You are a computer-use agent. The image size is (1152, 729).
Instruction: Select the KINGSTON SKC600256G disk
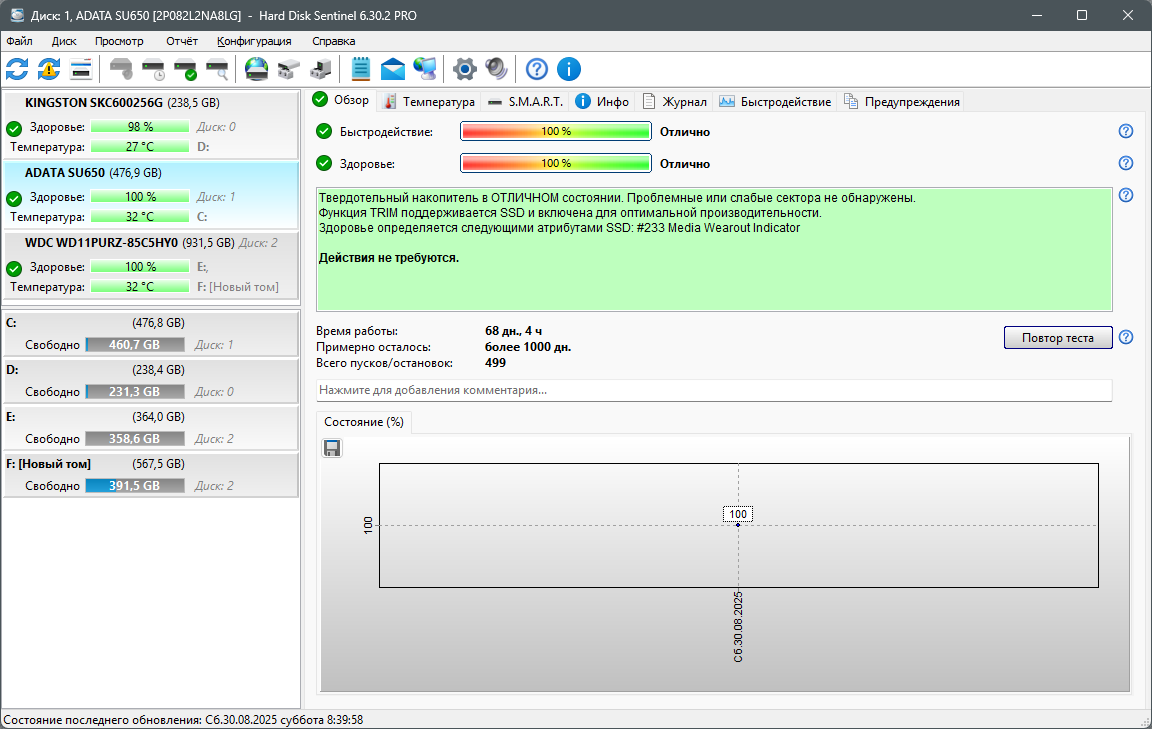pyautogui.click(x=151, y=124)
